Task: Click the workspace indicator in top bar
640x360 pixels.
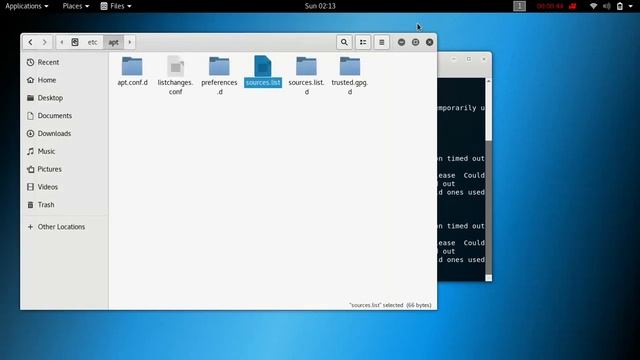Action: (x=519, y=6)
